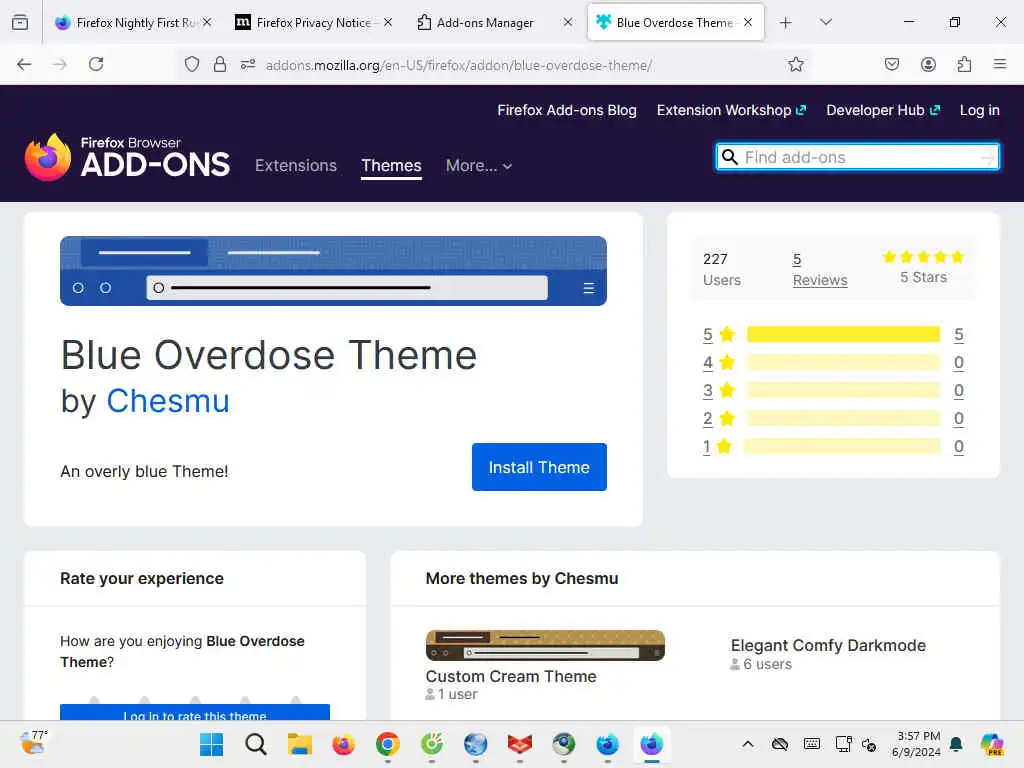Reload the current page

pyautogui.click(x=96, y=64)
